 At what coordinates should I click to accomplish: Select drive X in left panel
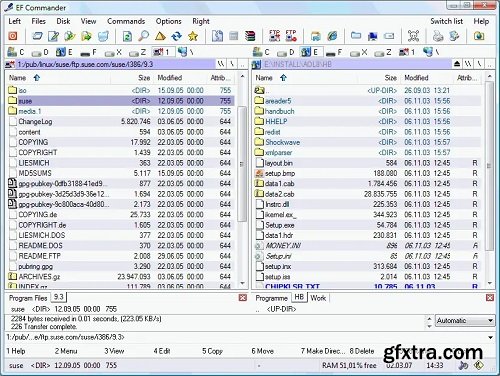click(x=113, y=52)
